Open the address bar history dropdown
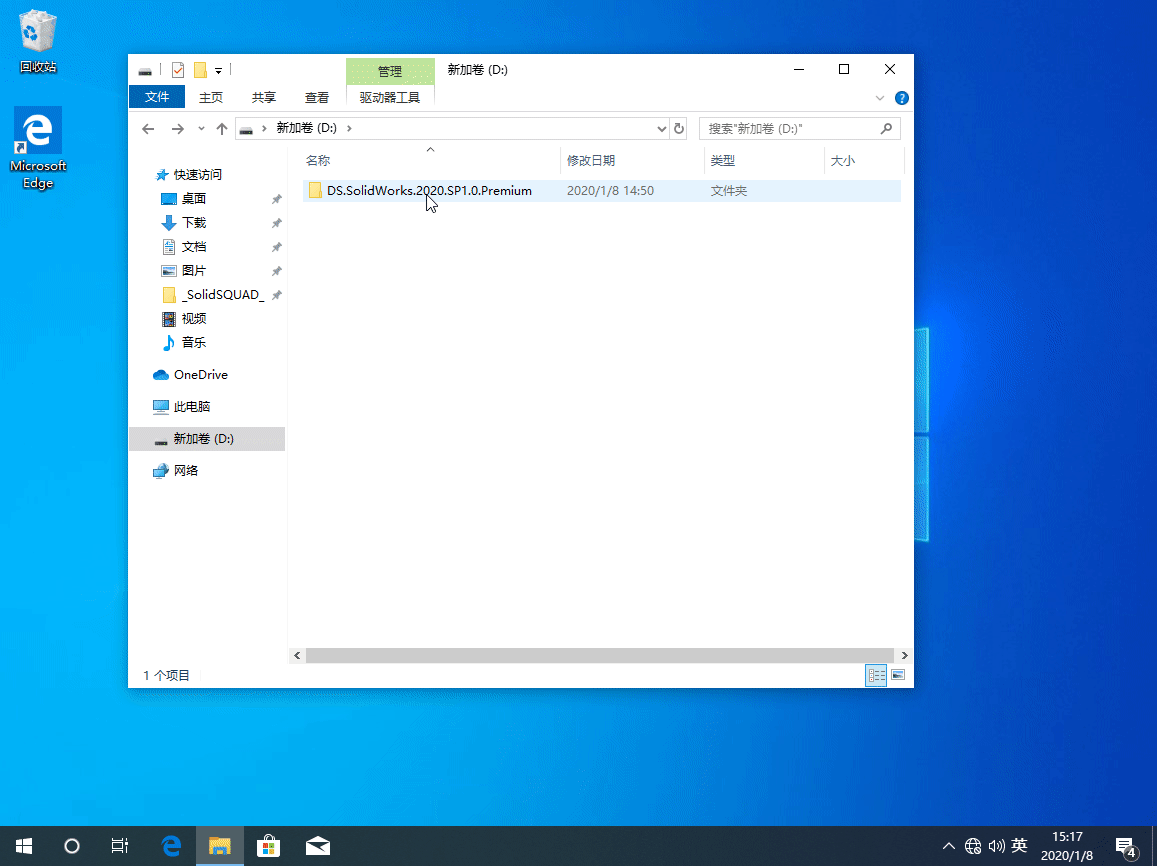This screenshot has height=866, width=1157. point(661,128)
